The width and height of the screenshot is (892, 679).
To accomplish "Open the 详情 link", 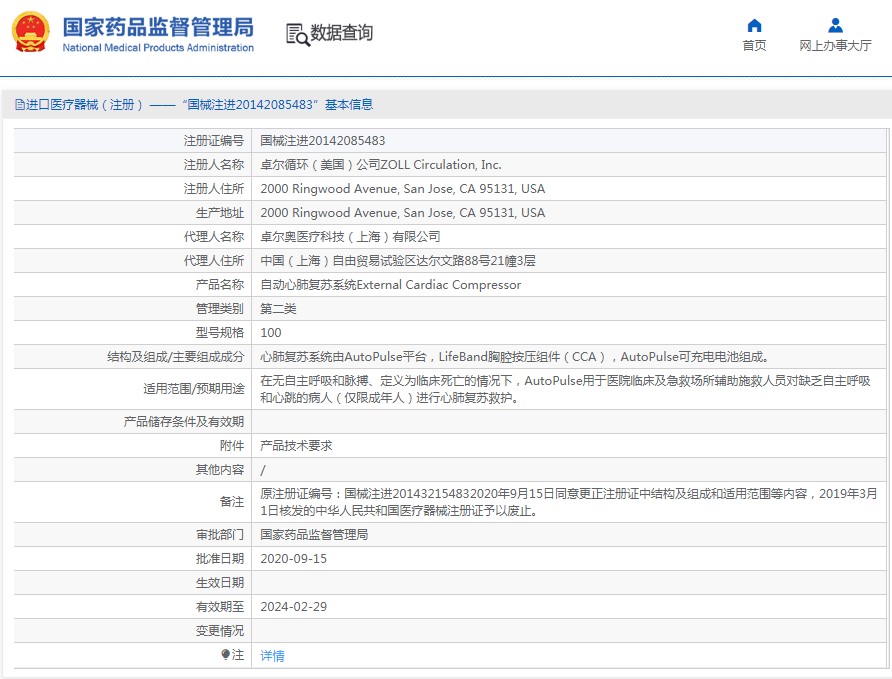I will (x=272, y=656).
